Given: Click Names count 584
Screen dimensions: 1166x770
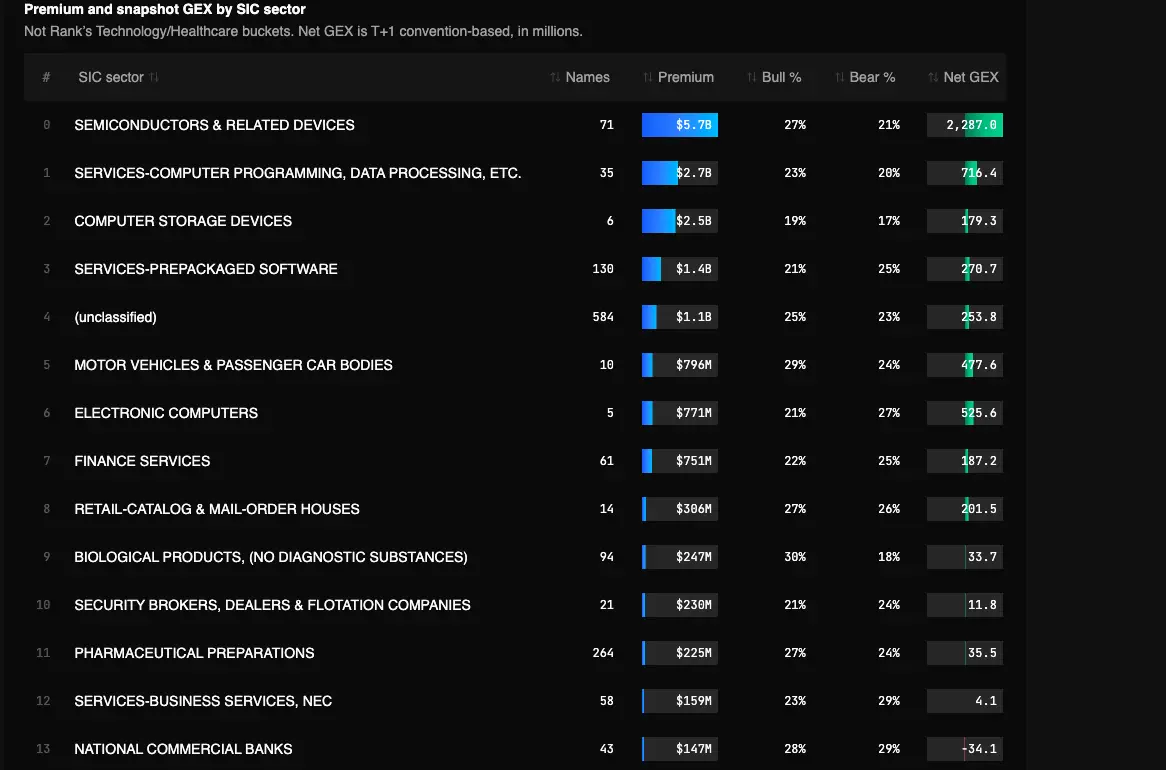Looking at the screenshot, I should (603, 317).
